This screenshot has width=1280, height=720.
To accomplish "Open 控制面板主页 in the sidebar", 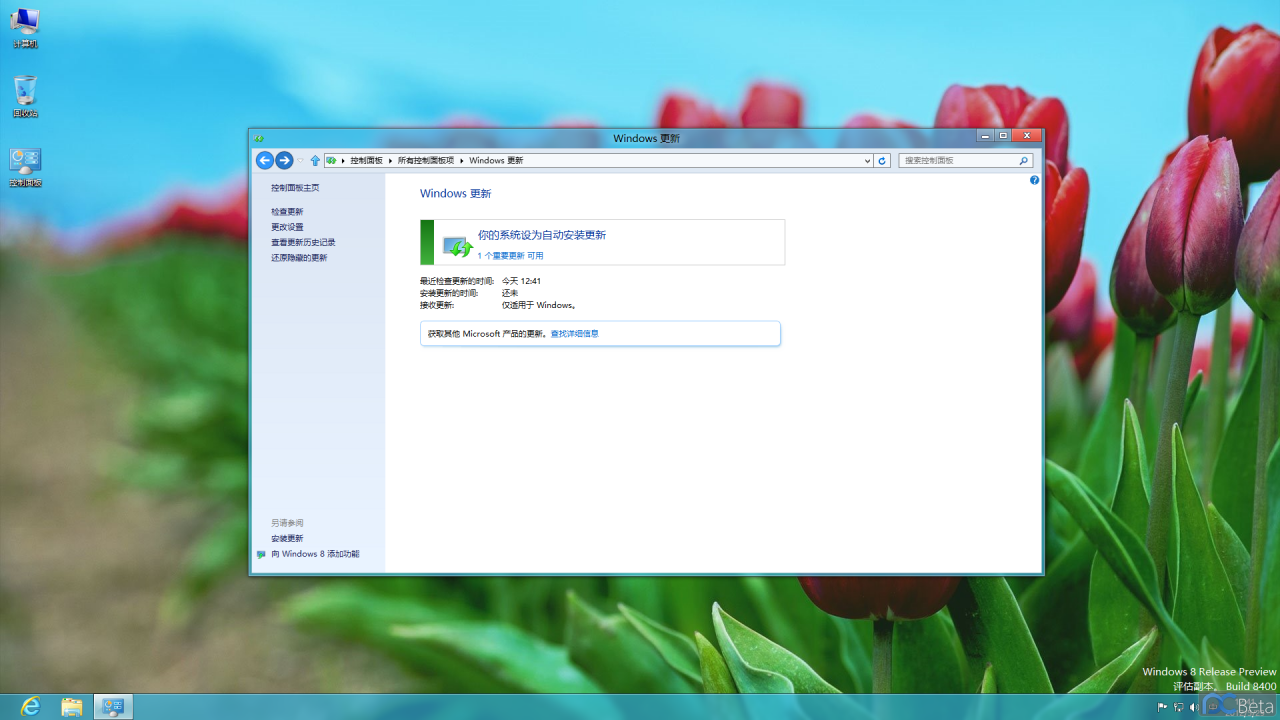I will pos(295,187).
